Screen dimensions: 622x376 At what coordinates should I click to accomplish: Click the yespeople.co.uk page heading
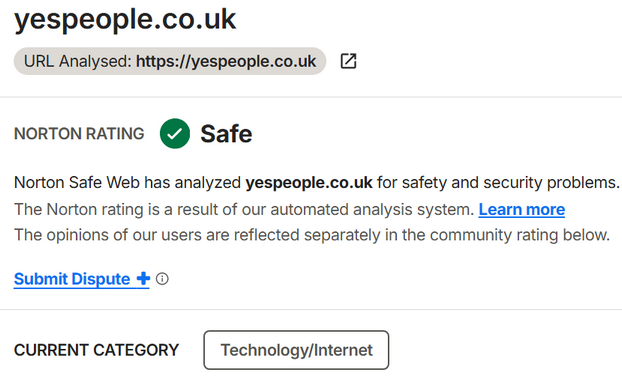click(x=125, y=19)
